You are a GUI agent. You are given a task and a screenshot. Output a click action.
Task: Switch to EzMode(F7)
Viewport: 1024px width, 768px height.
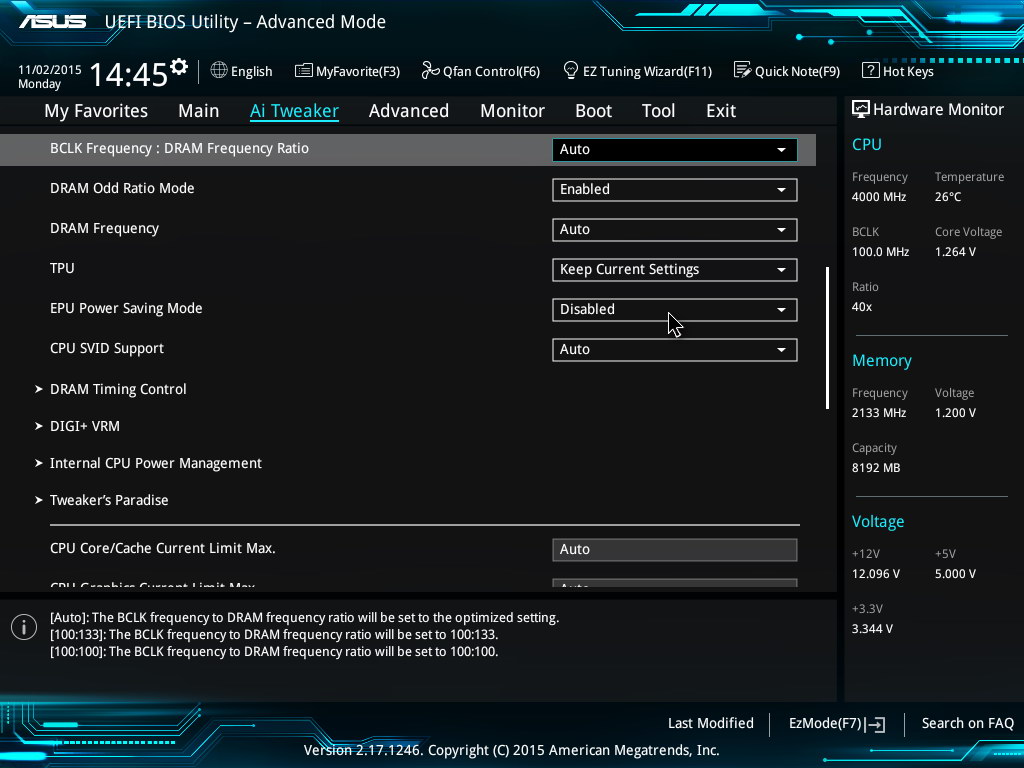click(836, 723)
